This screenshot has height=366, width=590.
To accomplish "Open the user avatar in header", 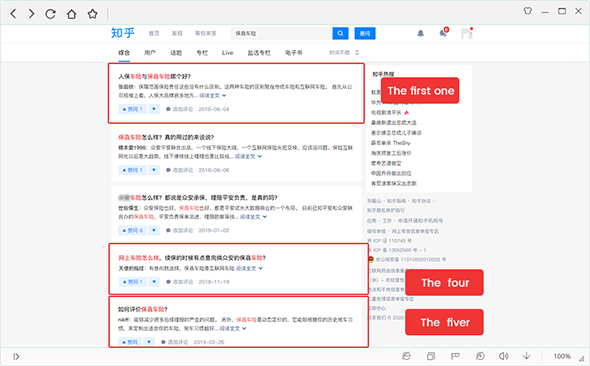I will pos(467,33).
